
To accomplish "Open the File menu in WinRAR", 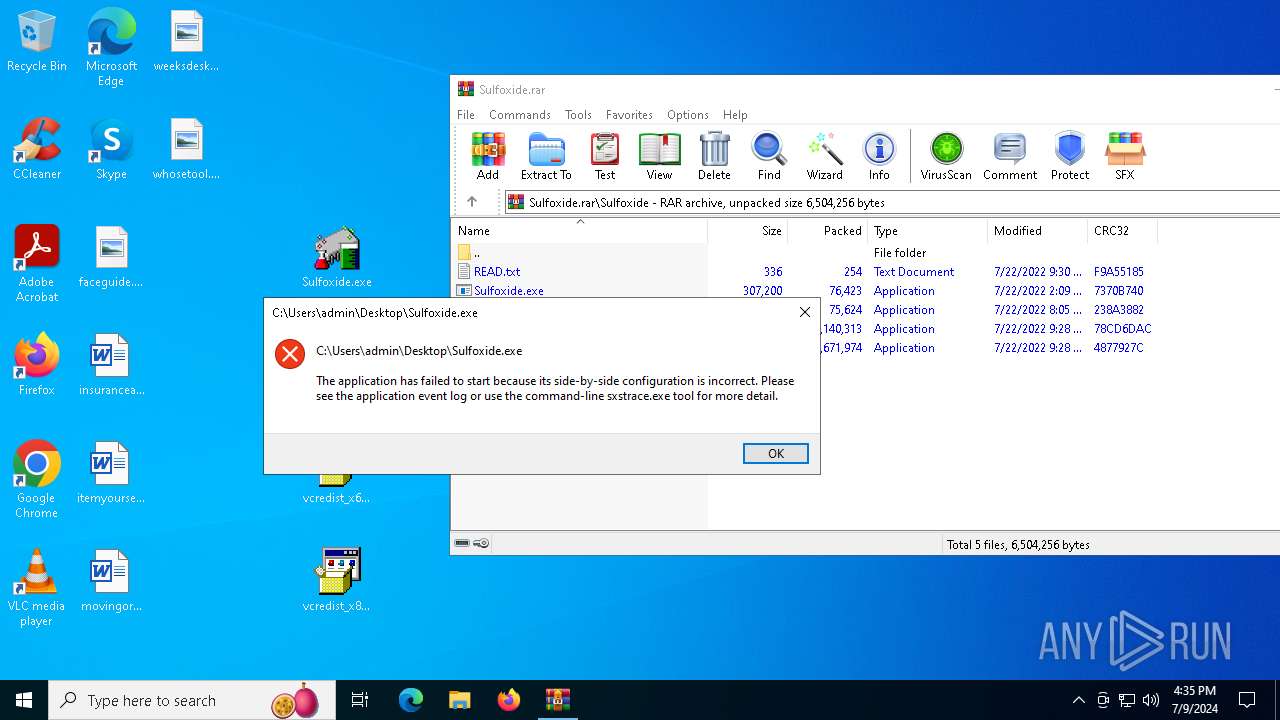I will pyautogui.click(x=466, y=115).
